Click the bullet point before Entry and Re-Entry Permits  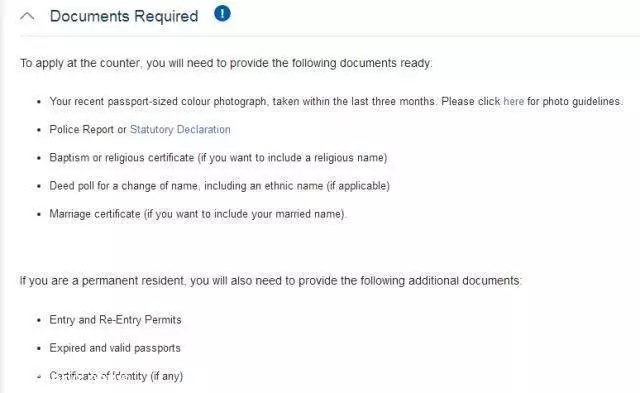click(39, 320)
